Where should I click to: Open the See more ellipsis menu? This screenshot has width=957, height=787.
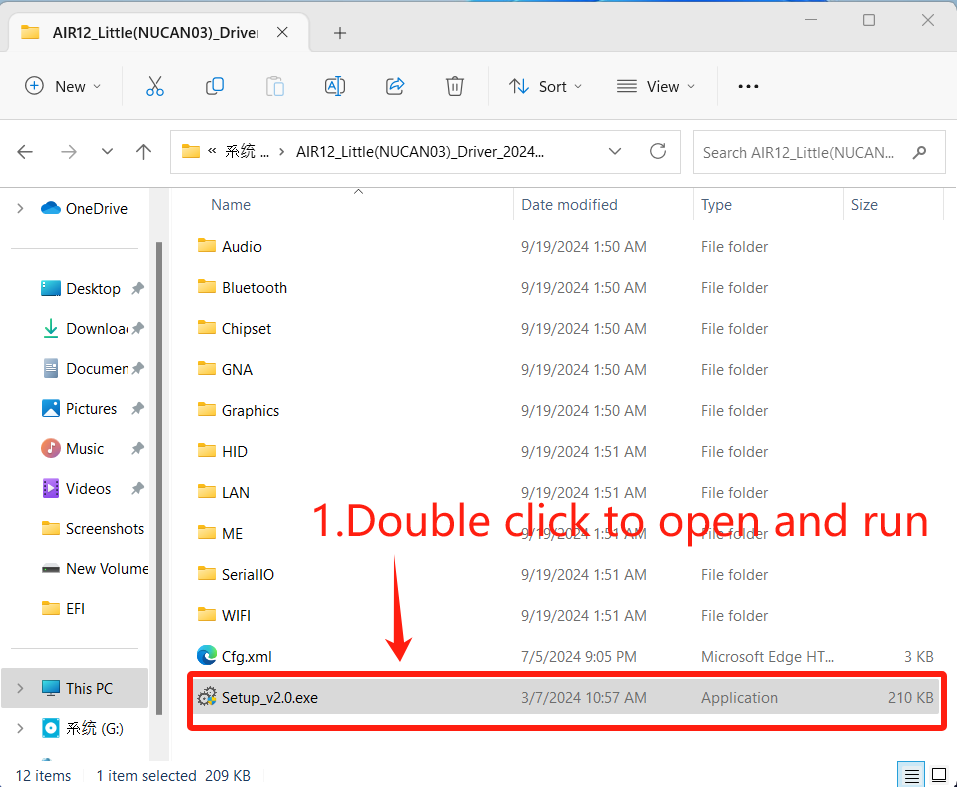point(748,86)
